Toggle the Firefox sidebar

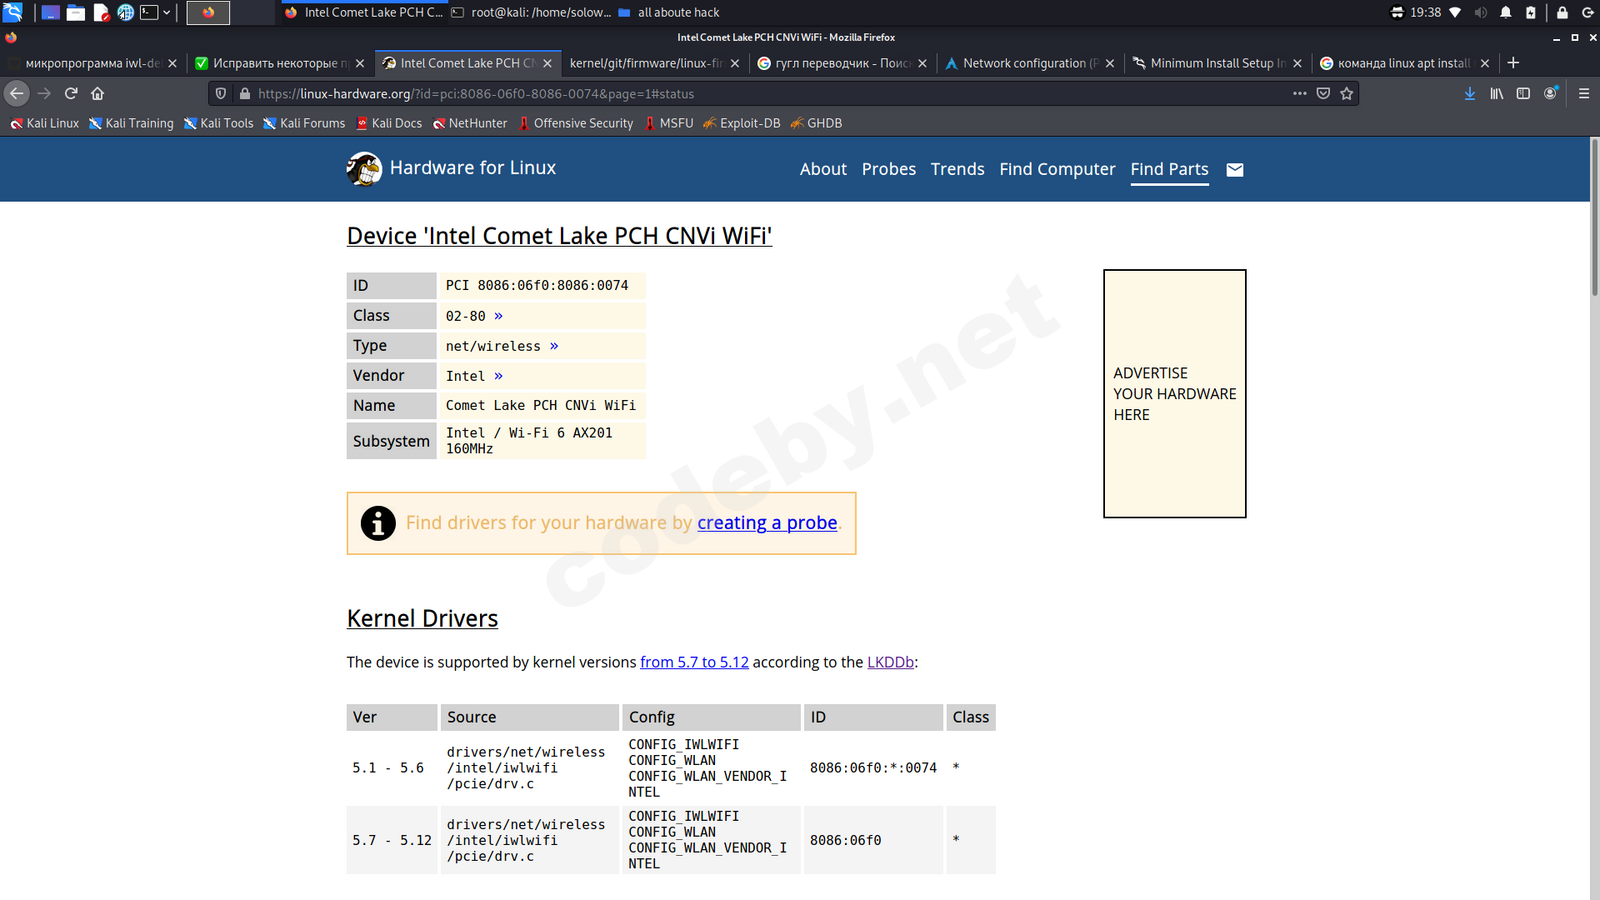(x=1523, y=93)
